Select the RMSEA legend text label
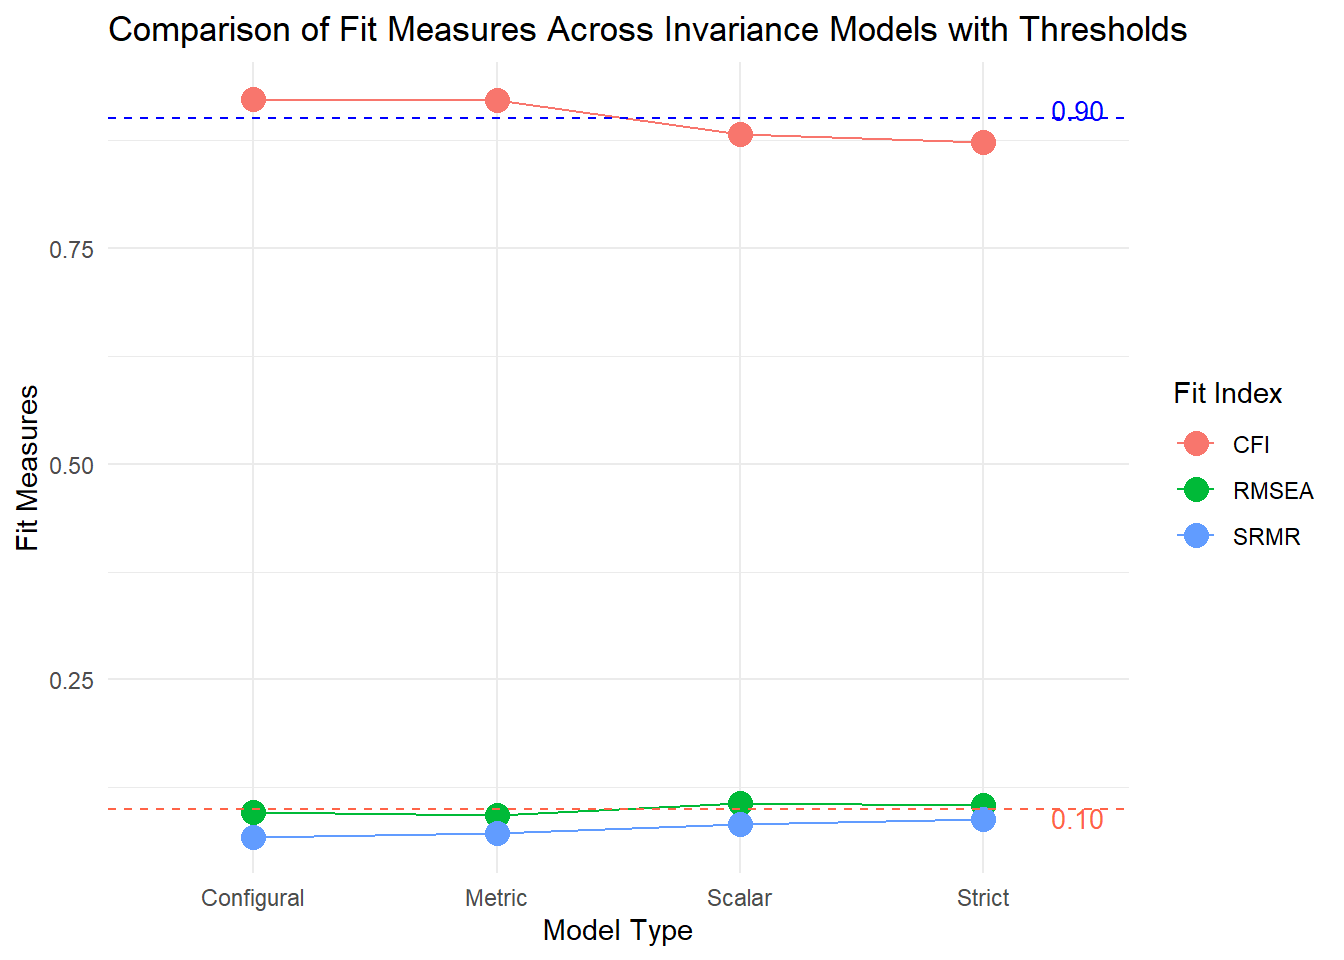The height and width of the screenshot is (960, 1344). pyautogui.click(x=1272, y=491)
